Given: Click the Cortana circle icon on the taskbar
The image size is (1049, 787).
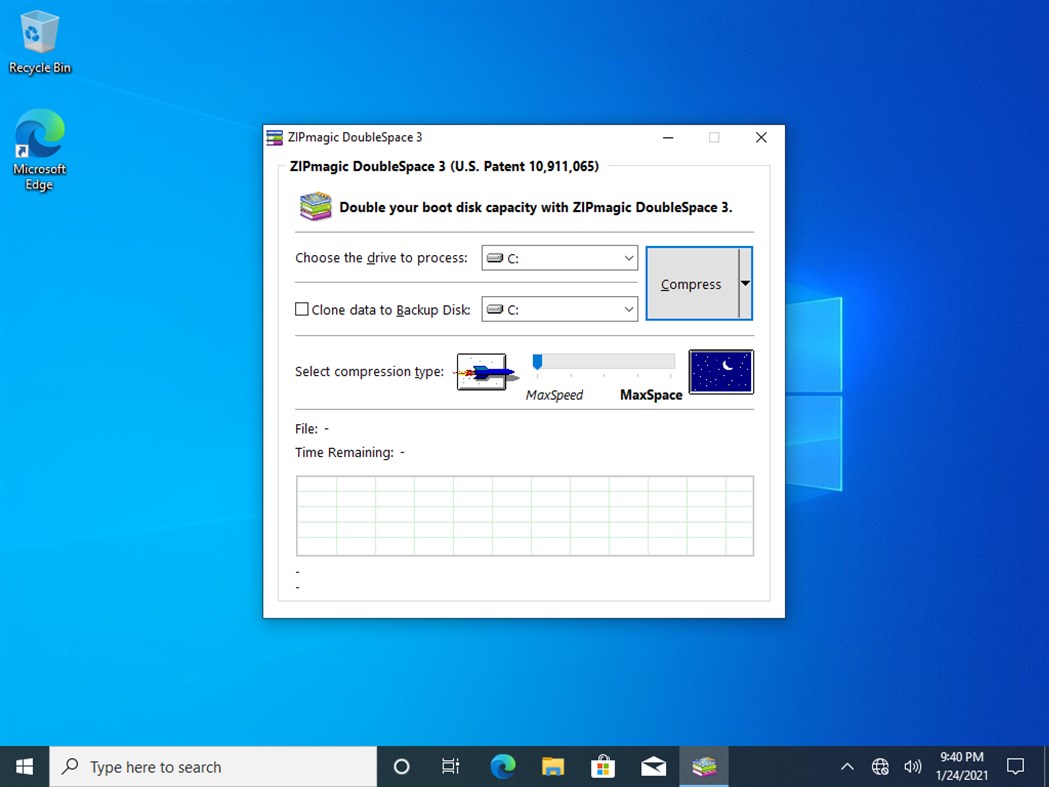Looking at the screenshot, I should click(x=400, y=766).
